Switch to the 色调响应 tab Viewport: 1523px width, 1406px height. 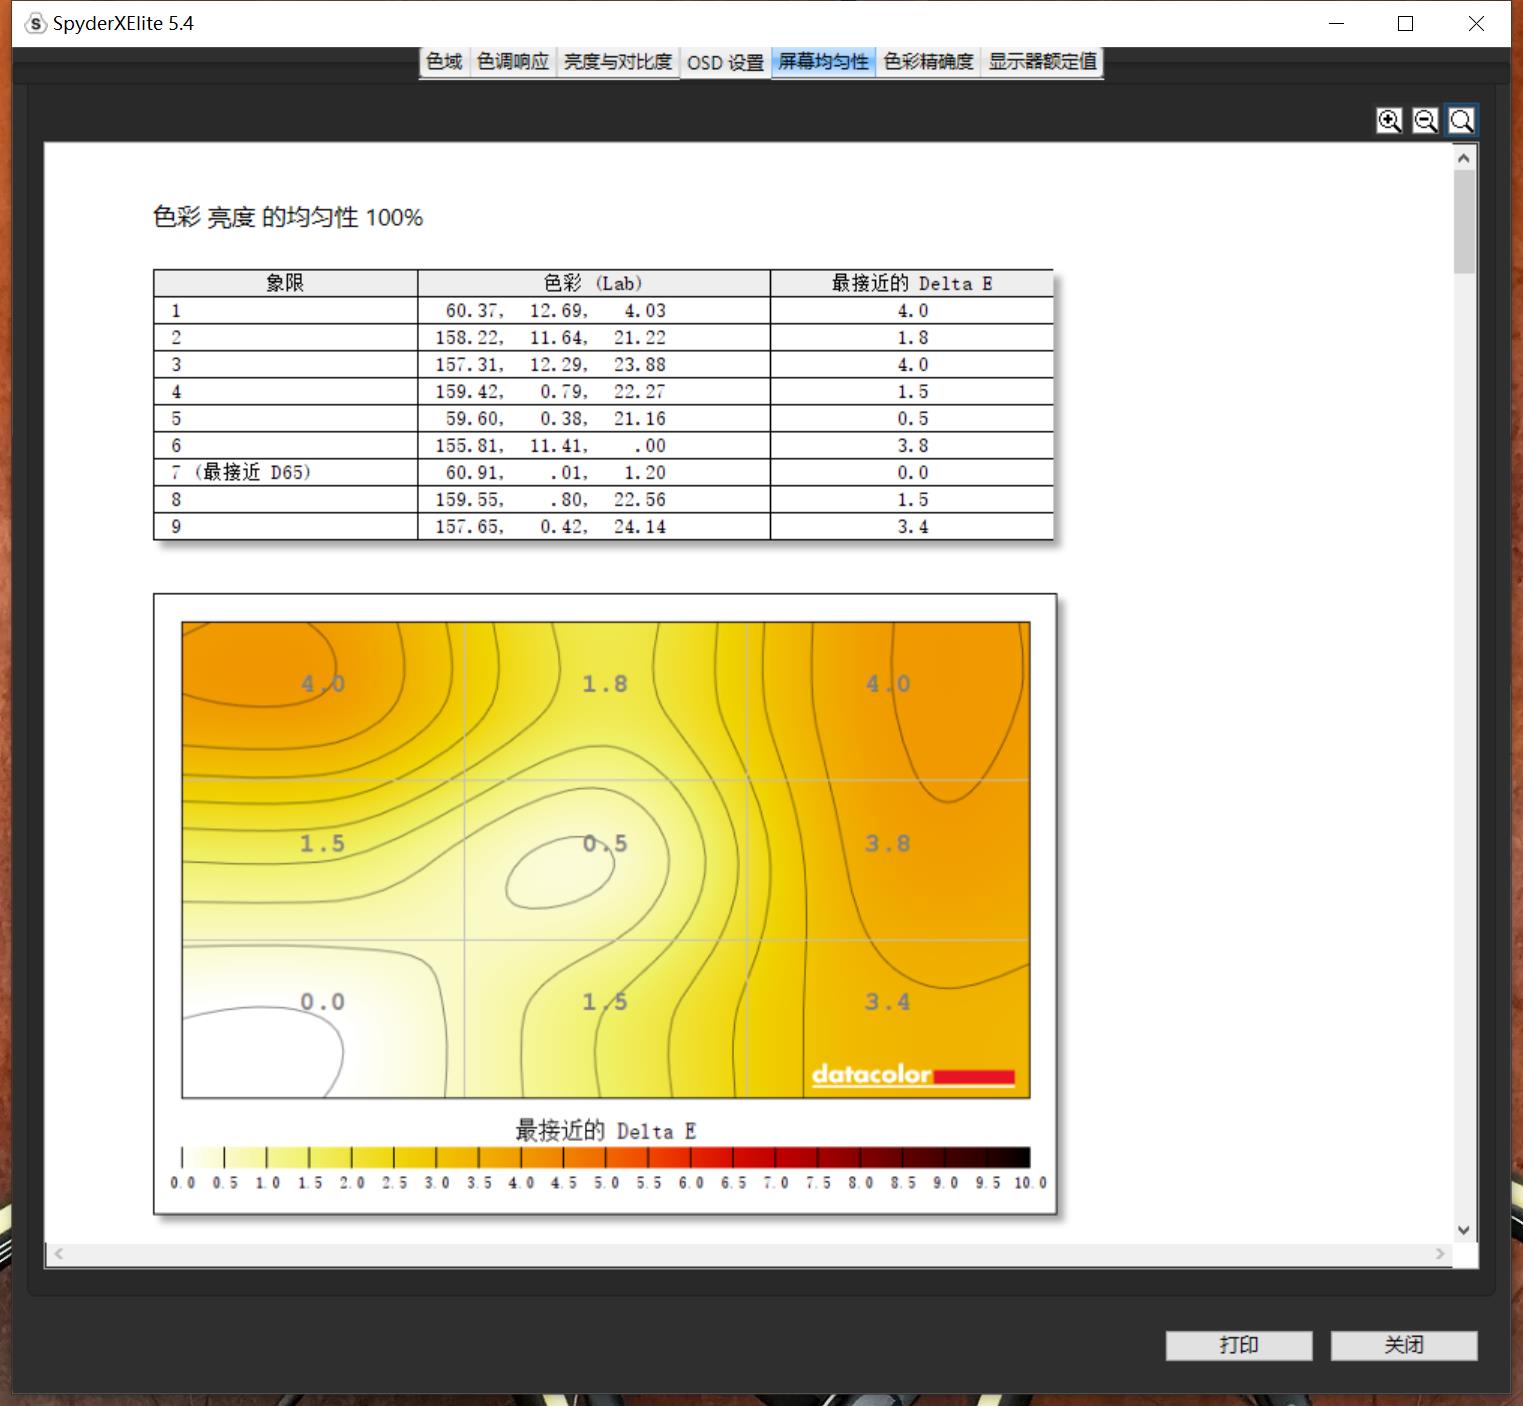click(513, 62)
